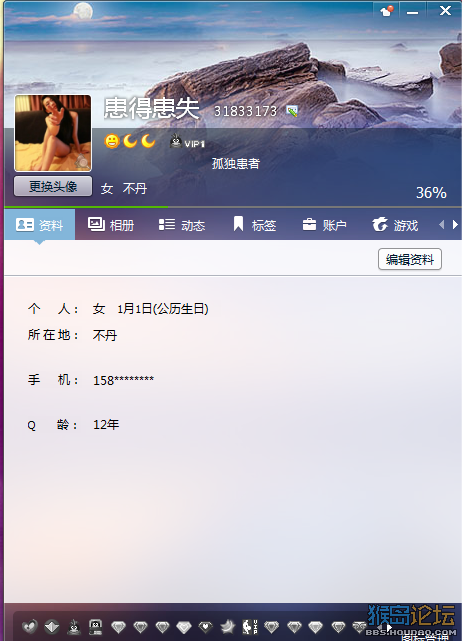Click the star icon in bottom icon bar
The height and width of the screenshot is (641, 462).
coord(228,626)
